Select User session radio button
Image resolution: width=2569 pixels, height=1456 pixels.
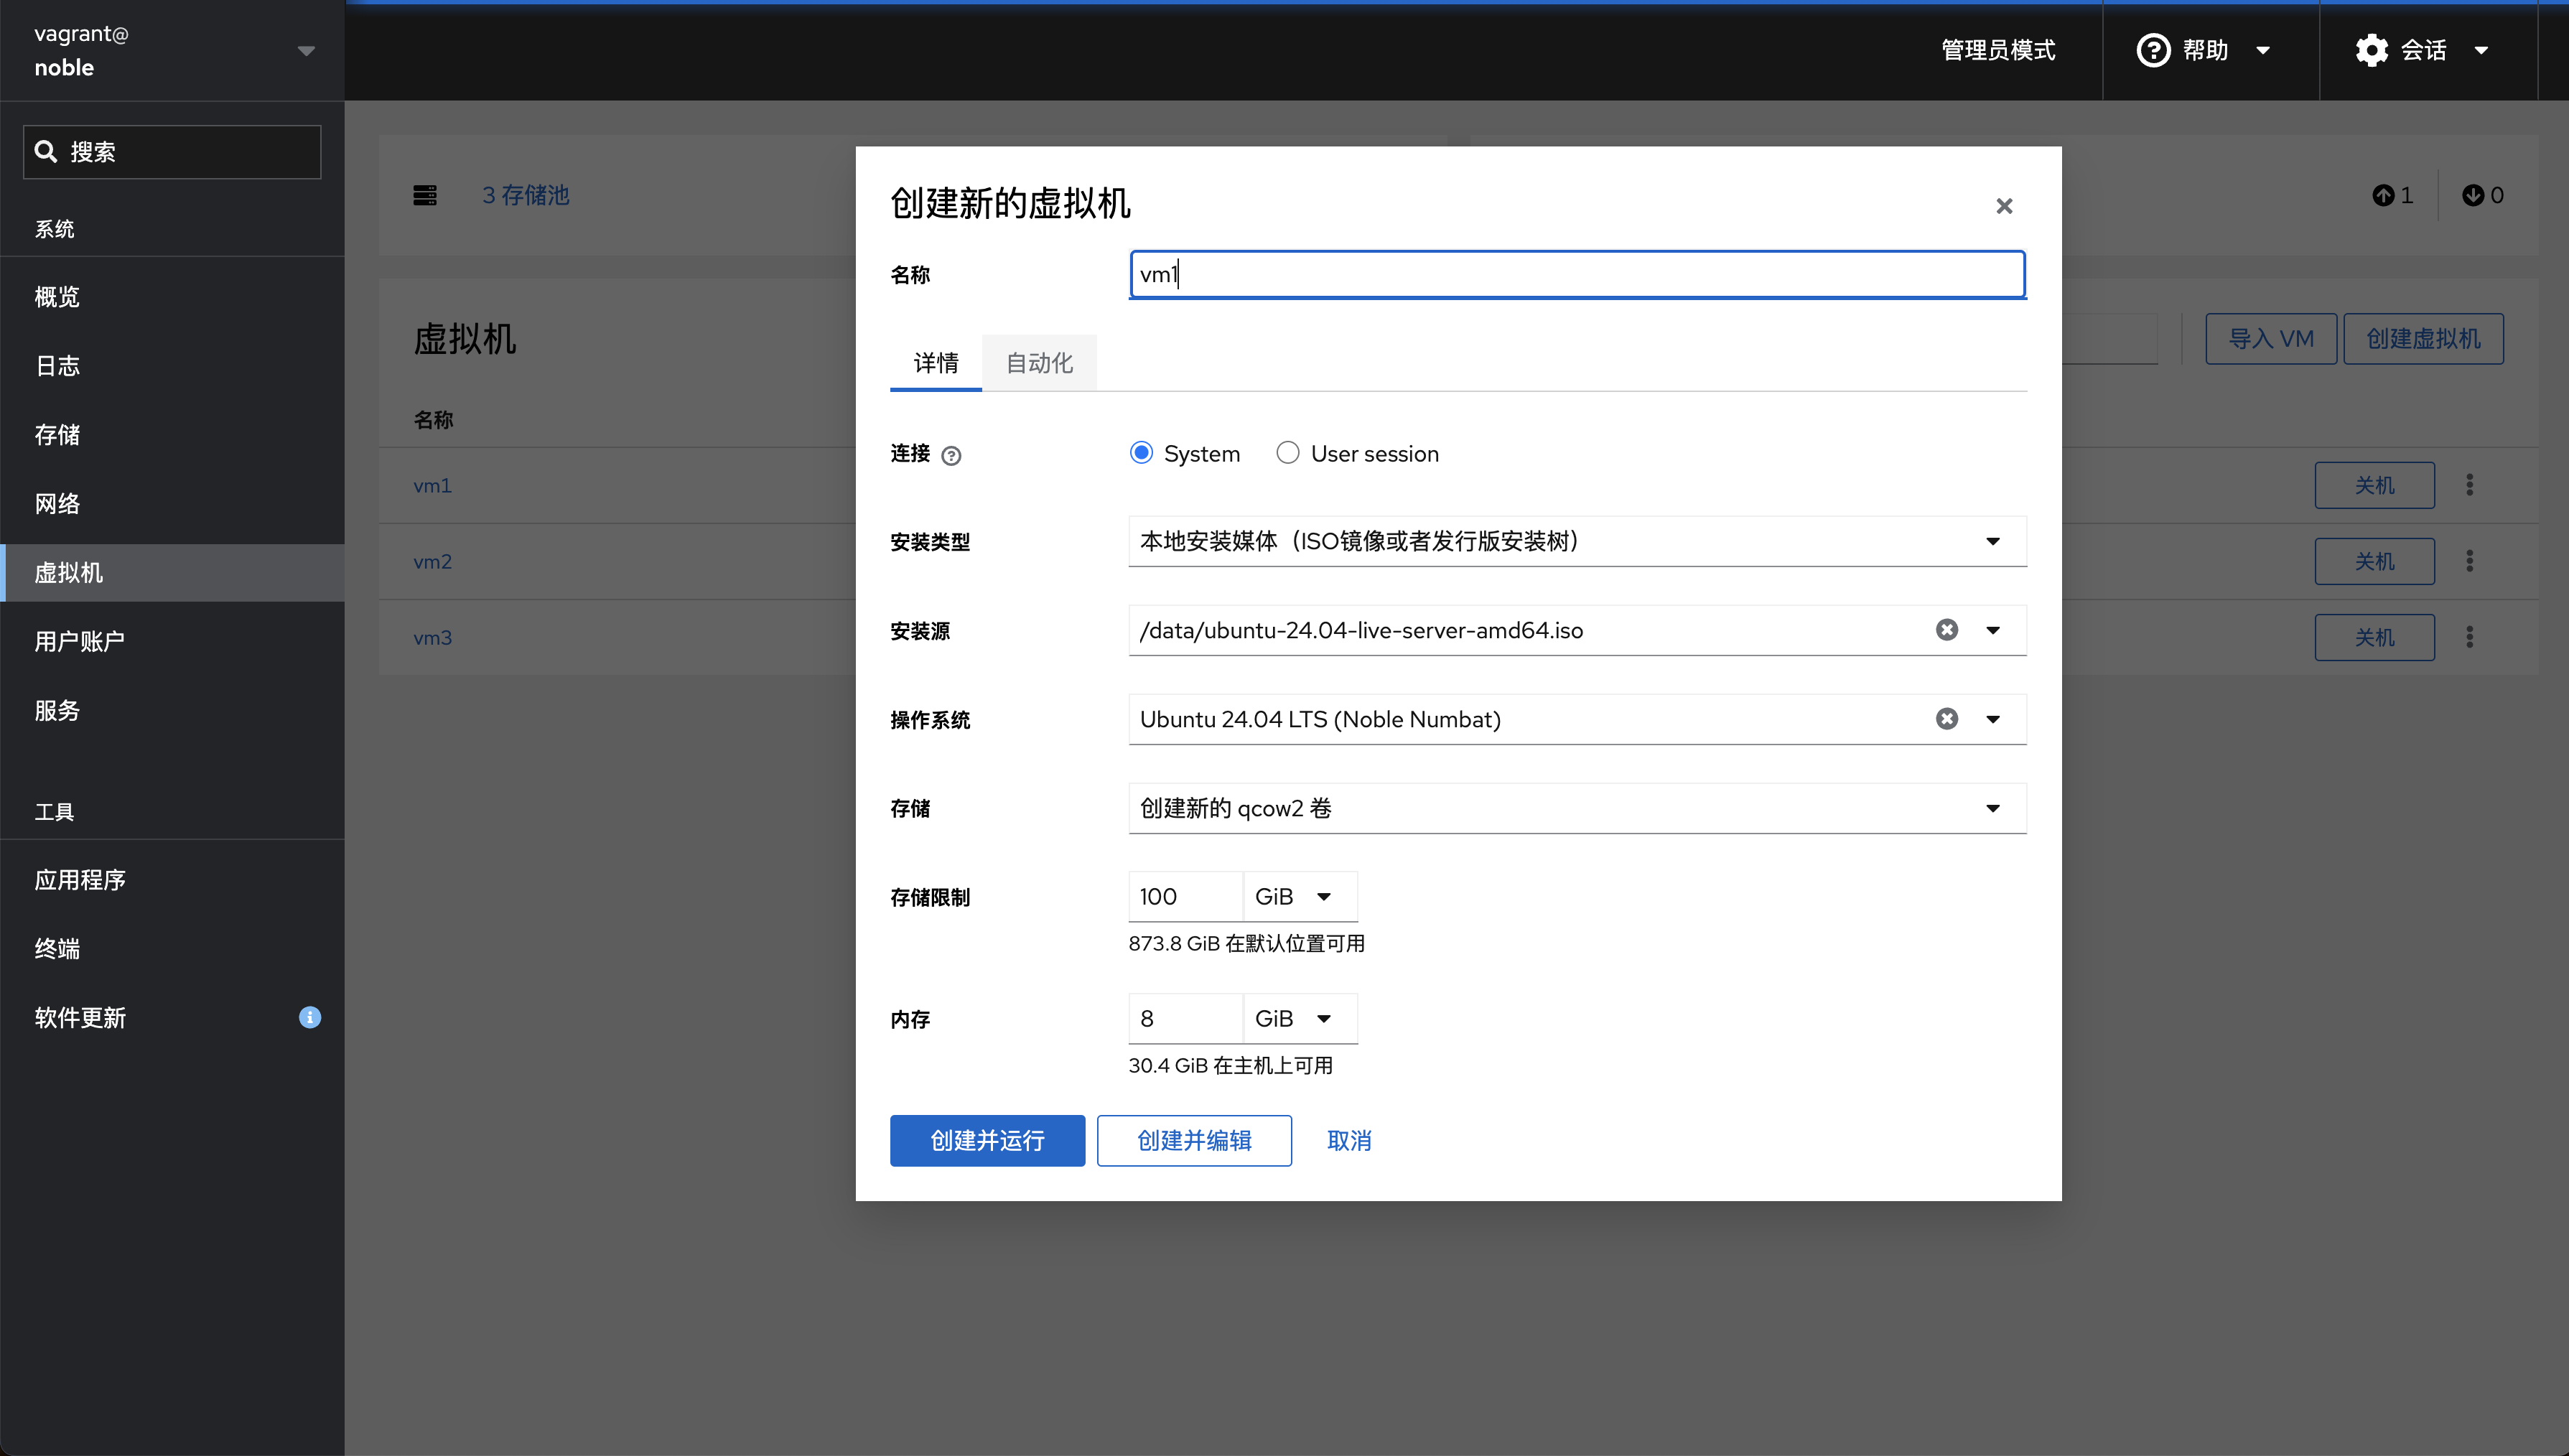click(x=1290, y=454)
